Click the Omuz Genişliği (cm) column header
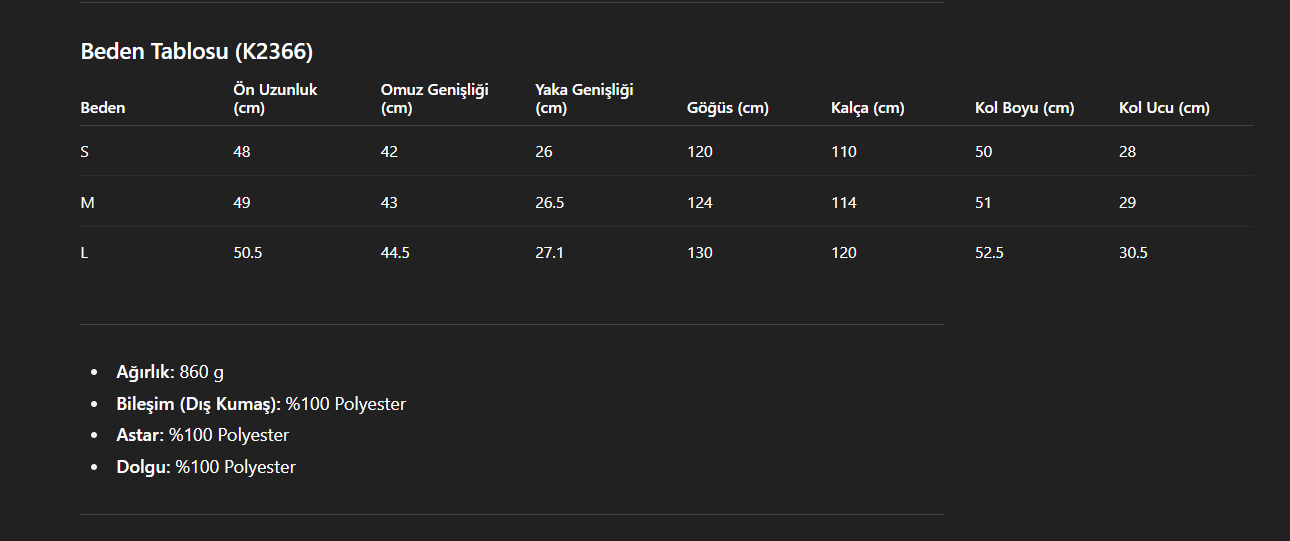Screen dimensions: 1290x541 pyautogui.click(x=434, y=99)
